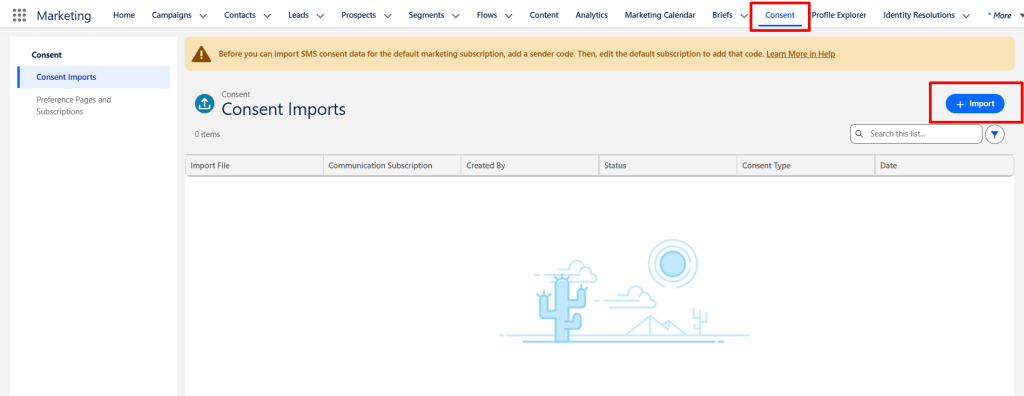Open the Prospects tab
This screenshot has height=396, width=1024.
[x=359, y=15]
